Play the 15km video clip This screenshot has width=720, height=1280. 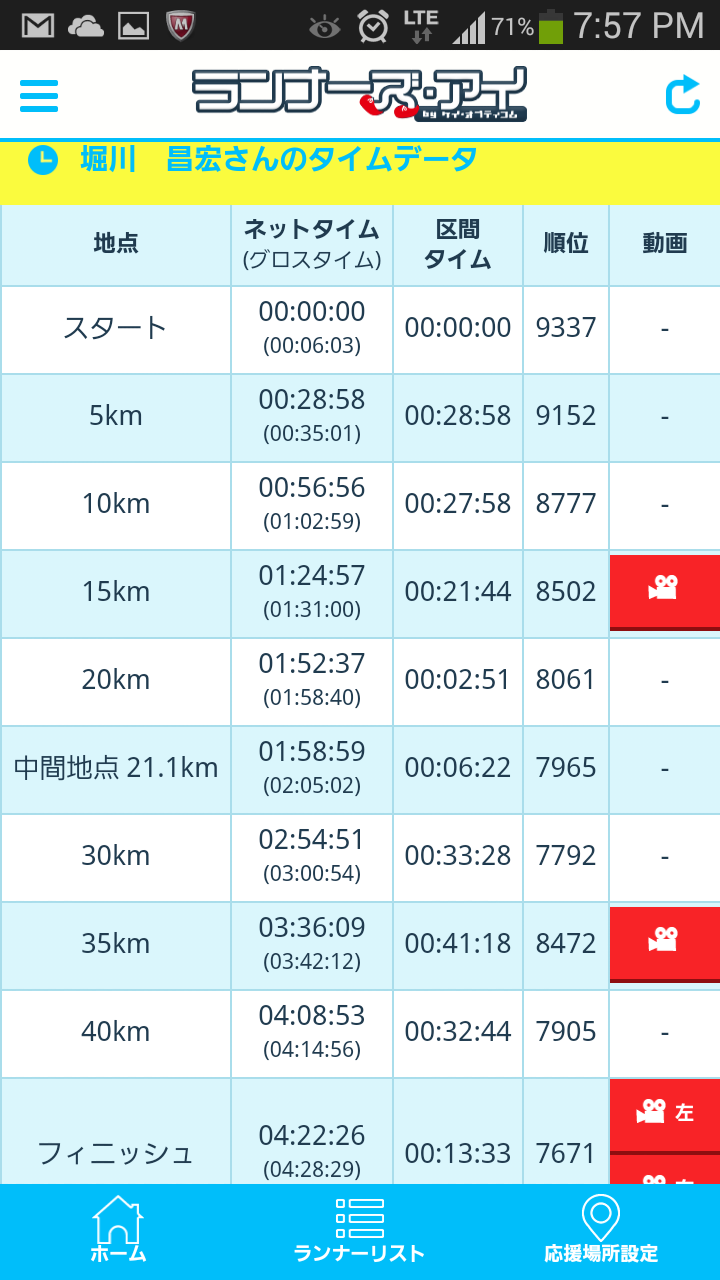point(664,590)
